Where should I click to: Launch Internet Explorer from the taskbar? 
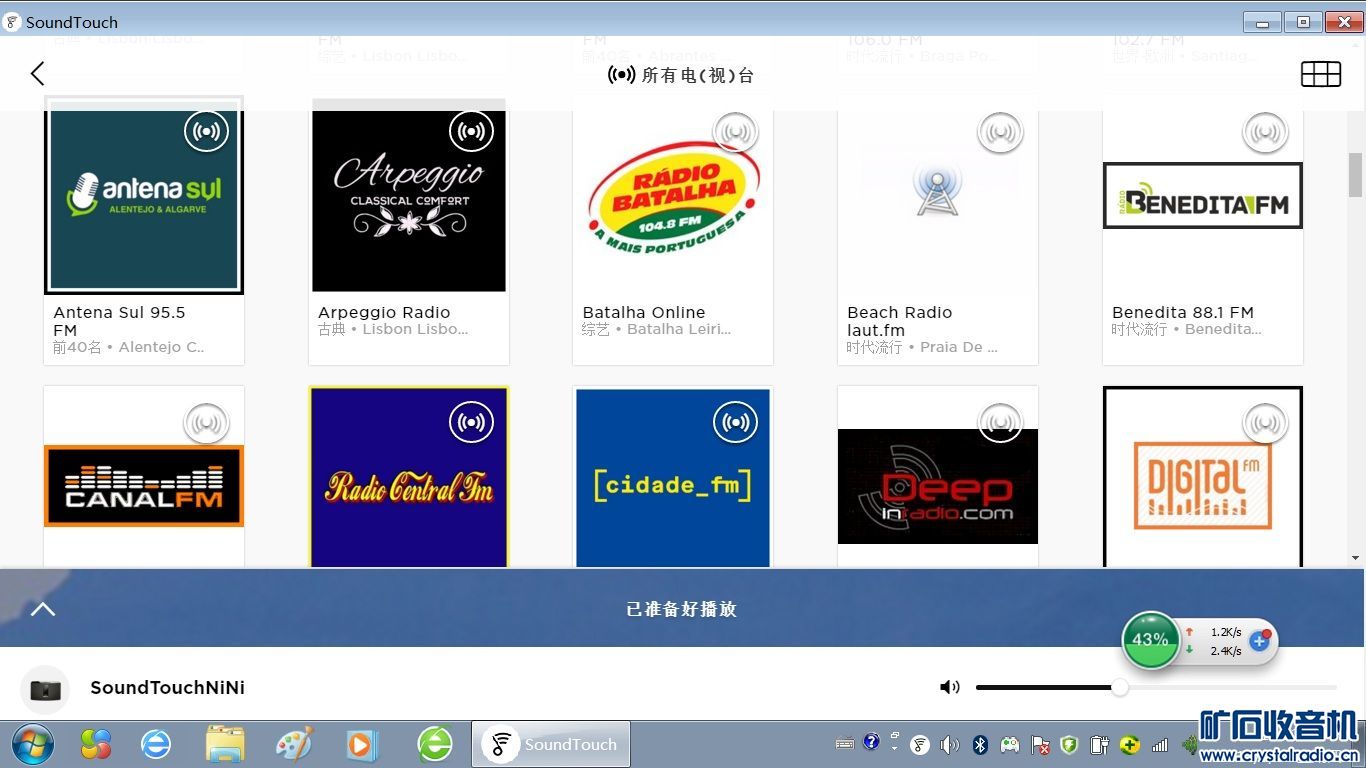[156, 744]
